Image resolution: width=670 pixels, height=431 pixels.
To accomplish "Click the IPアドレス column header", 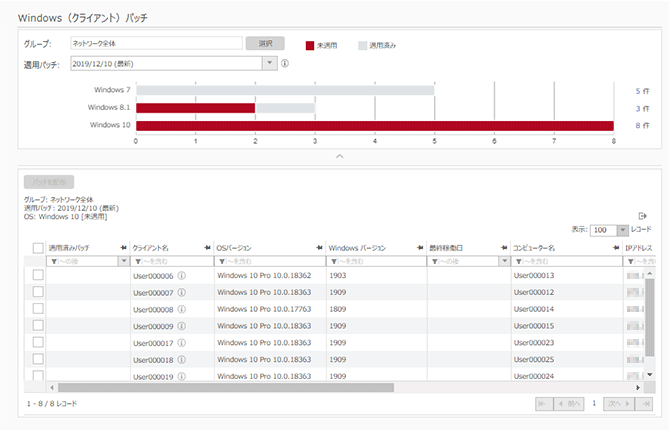I will tap(640, 246).
